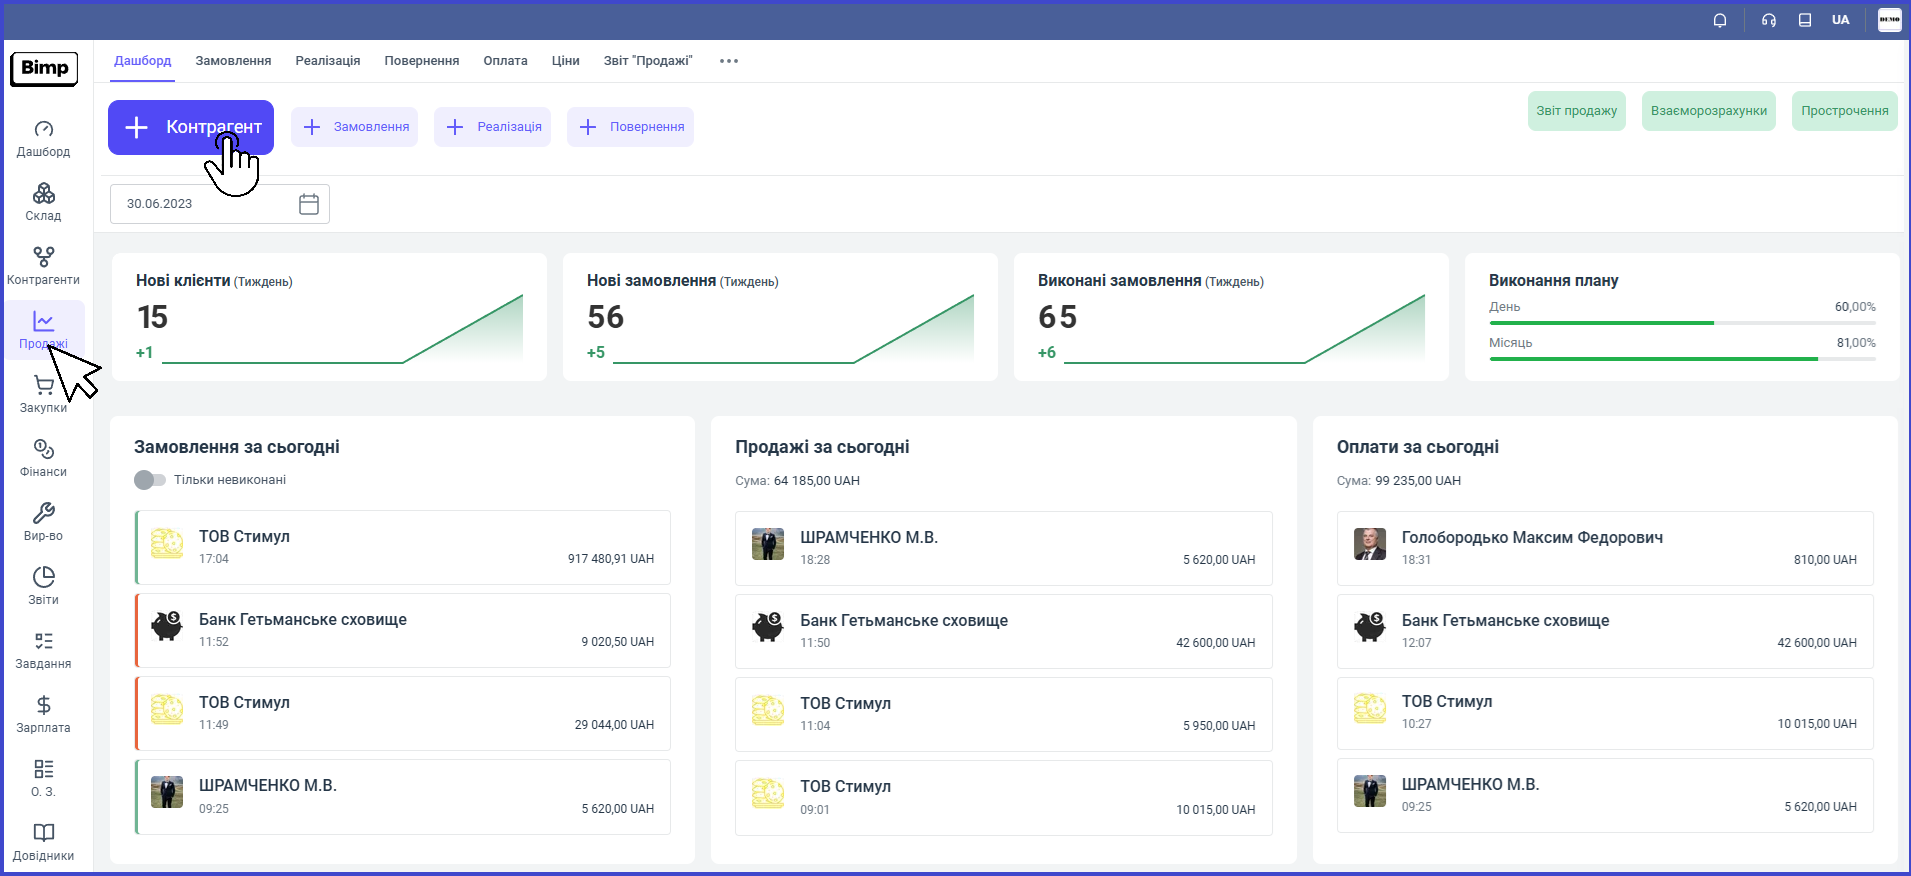The image size is (1911, 876).
Task: Open the О. З. sidebar section
Action: click(x=43, y=779)
